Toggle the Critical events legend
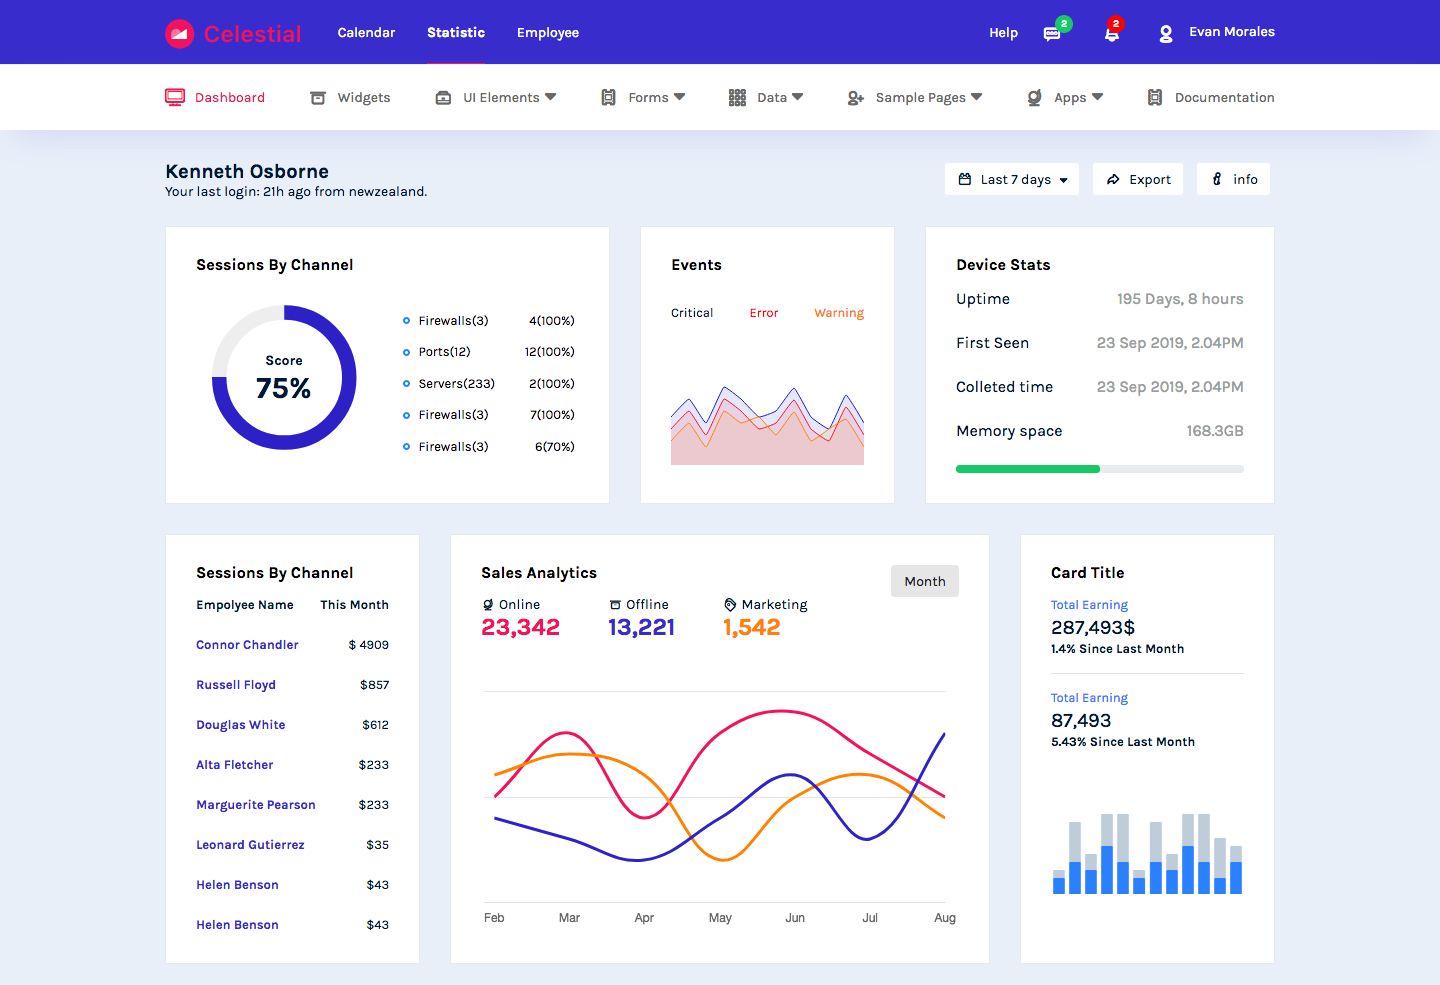 coord(692,313)
